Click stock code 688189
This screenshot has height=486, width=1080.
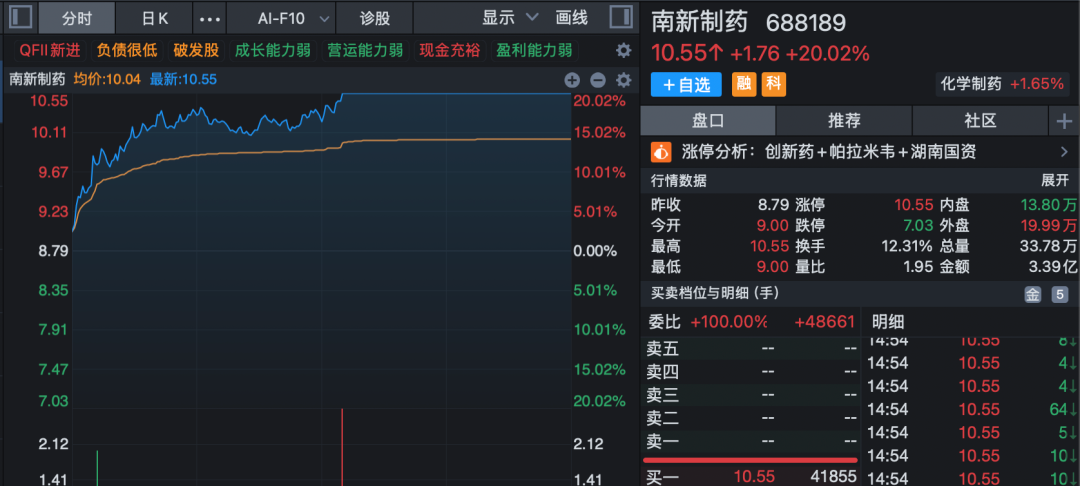coord(806,23)
